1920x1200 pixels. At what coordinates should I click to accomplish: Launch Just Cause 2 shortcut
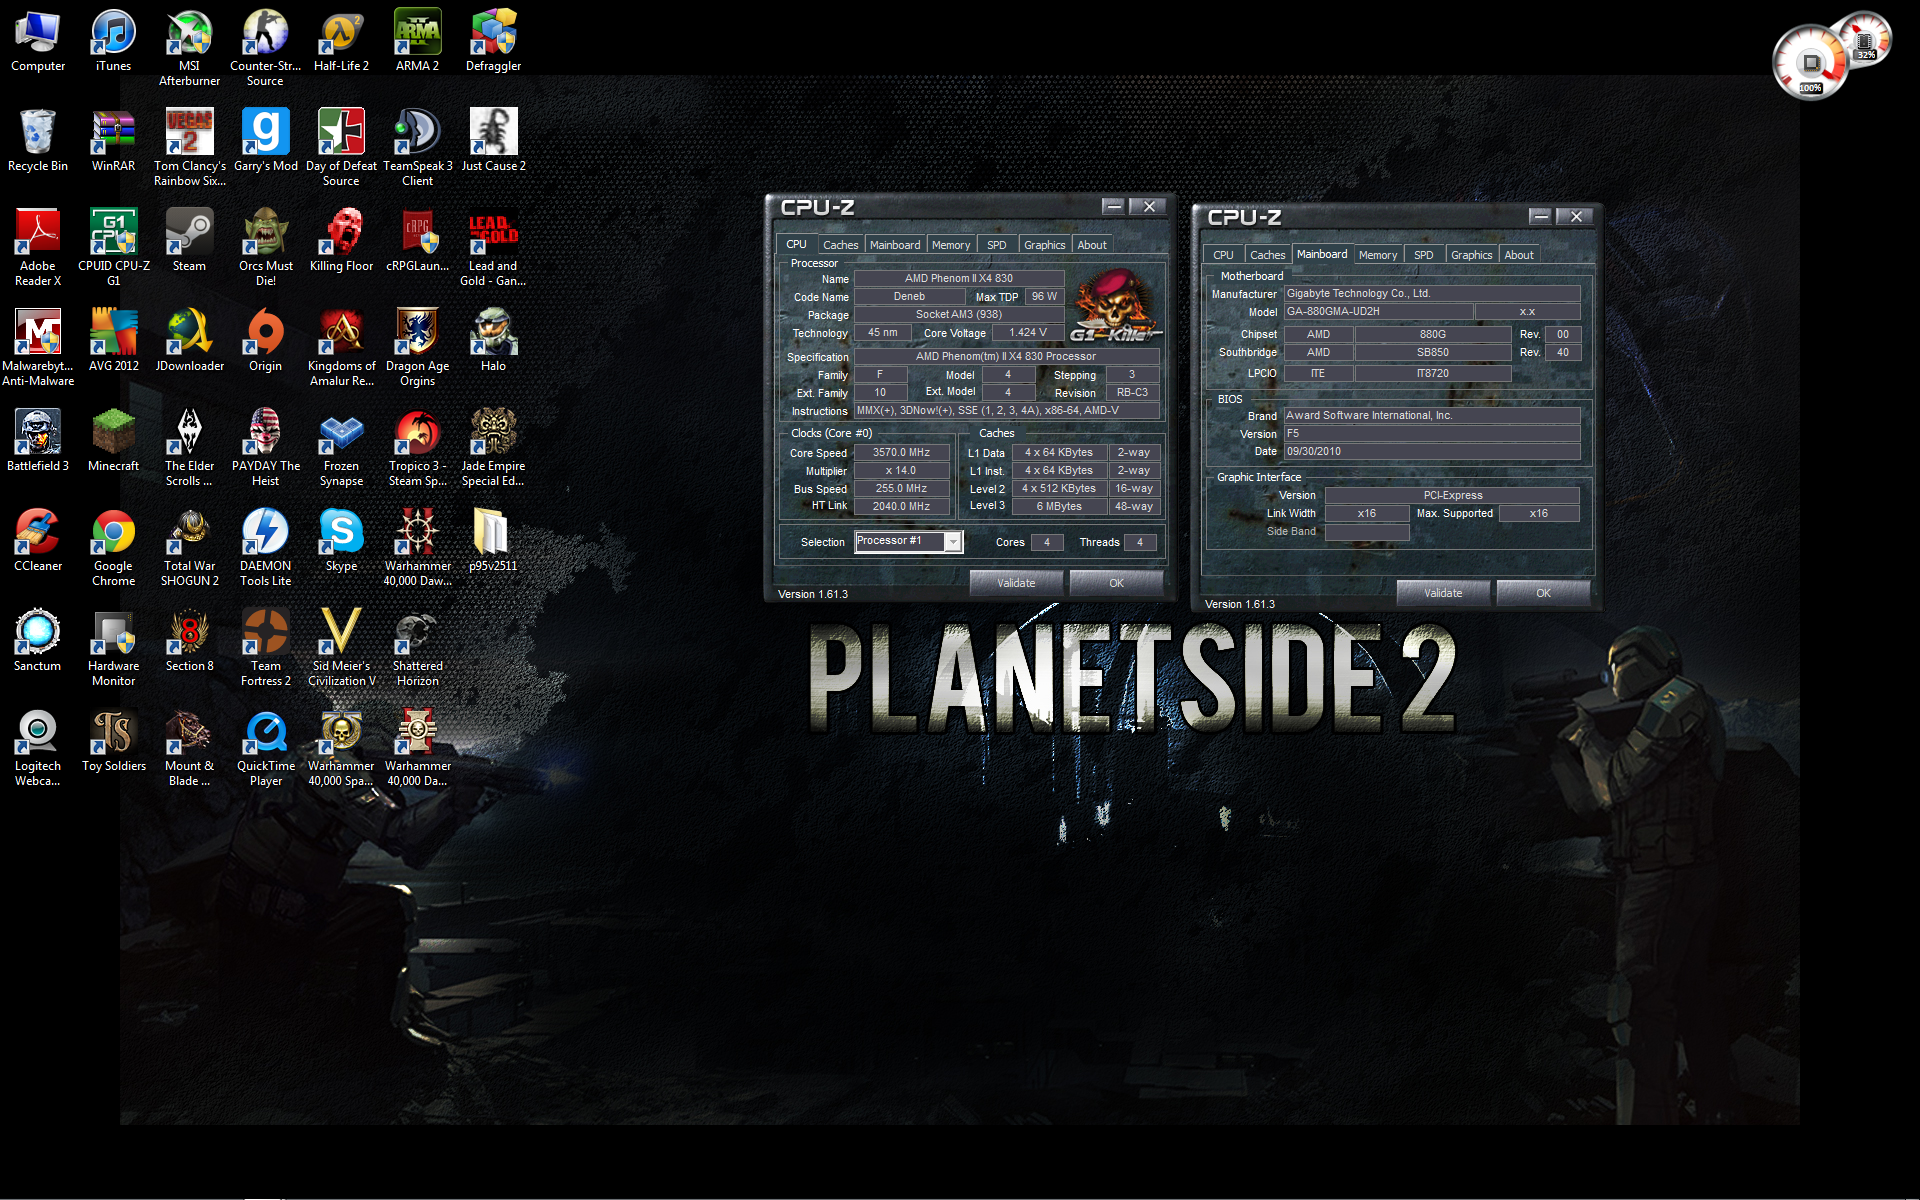(493, 141)
